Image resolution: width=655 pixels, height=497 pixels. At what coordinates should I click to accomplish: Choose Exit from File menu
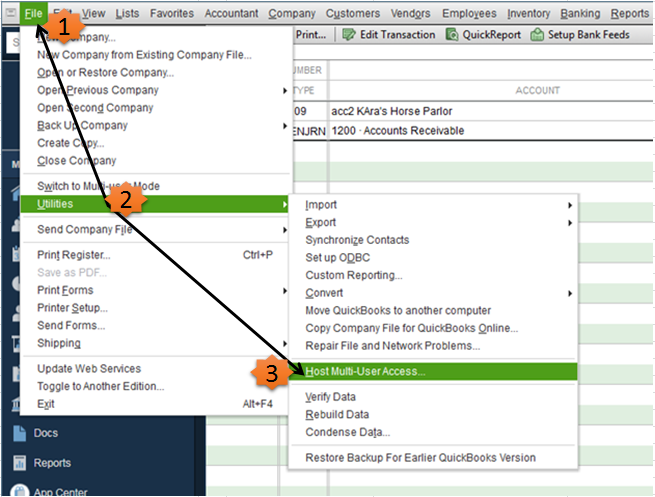pyautogui.click(x=46, y=404)
